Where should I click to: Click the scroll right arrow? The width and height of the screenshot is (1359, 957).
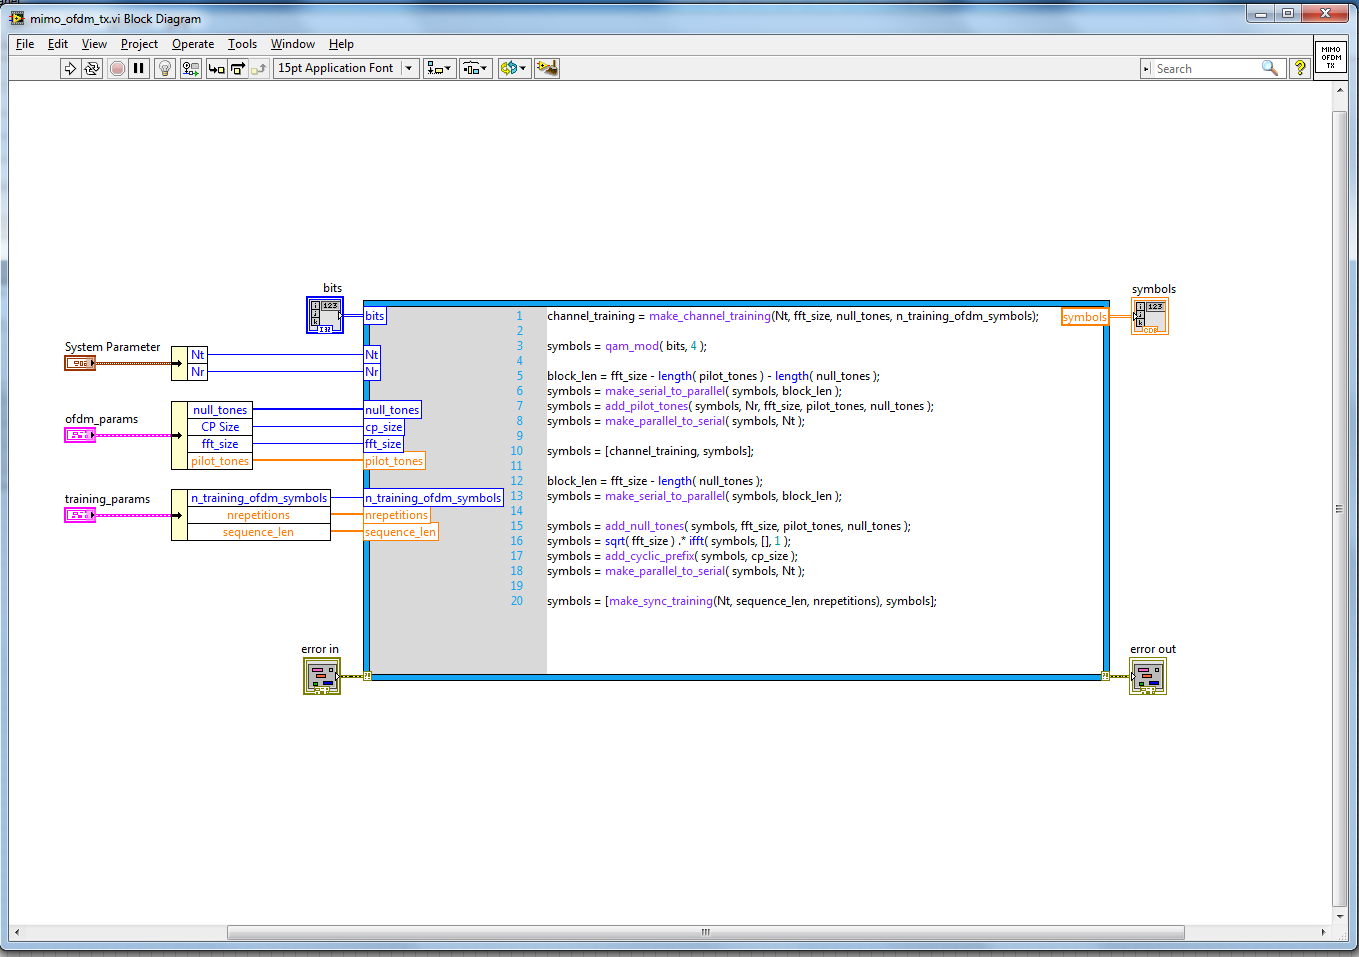1323,932
